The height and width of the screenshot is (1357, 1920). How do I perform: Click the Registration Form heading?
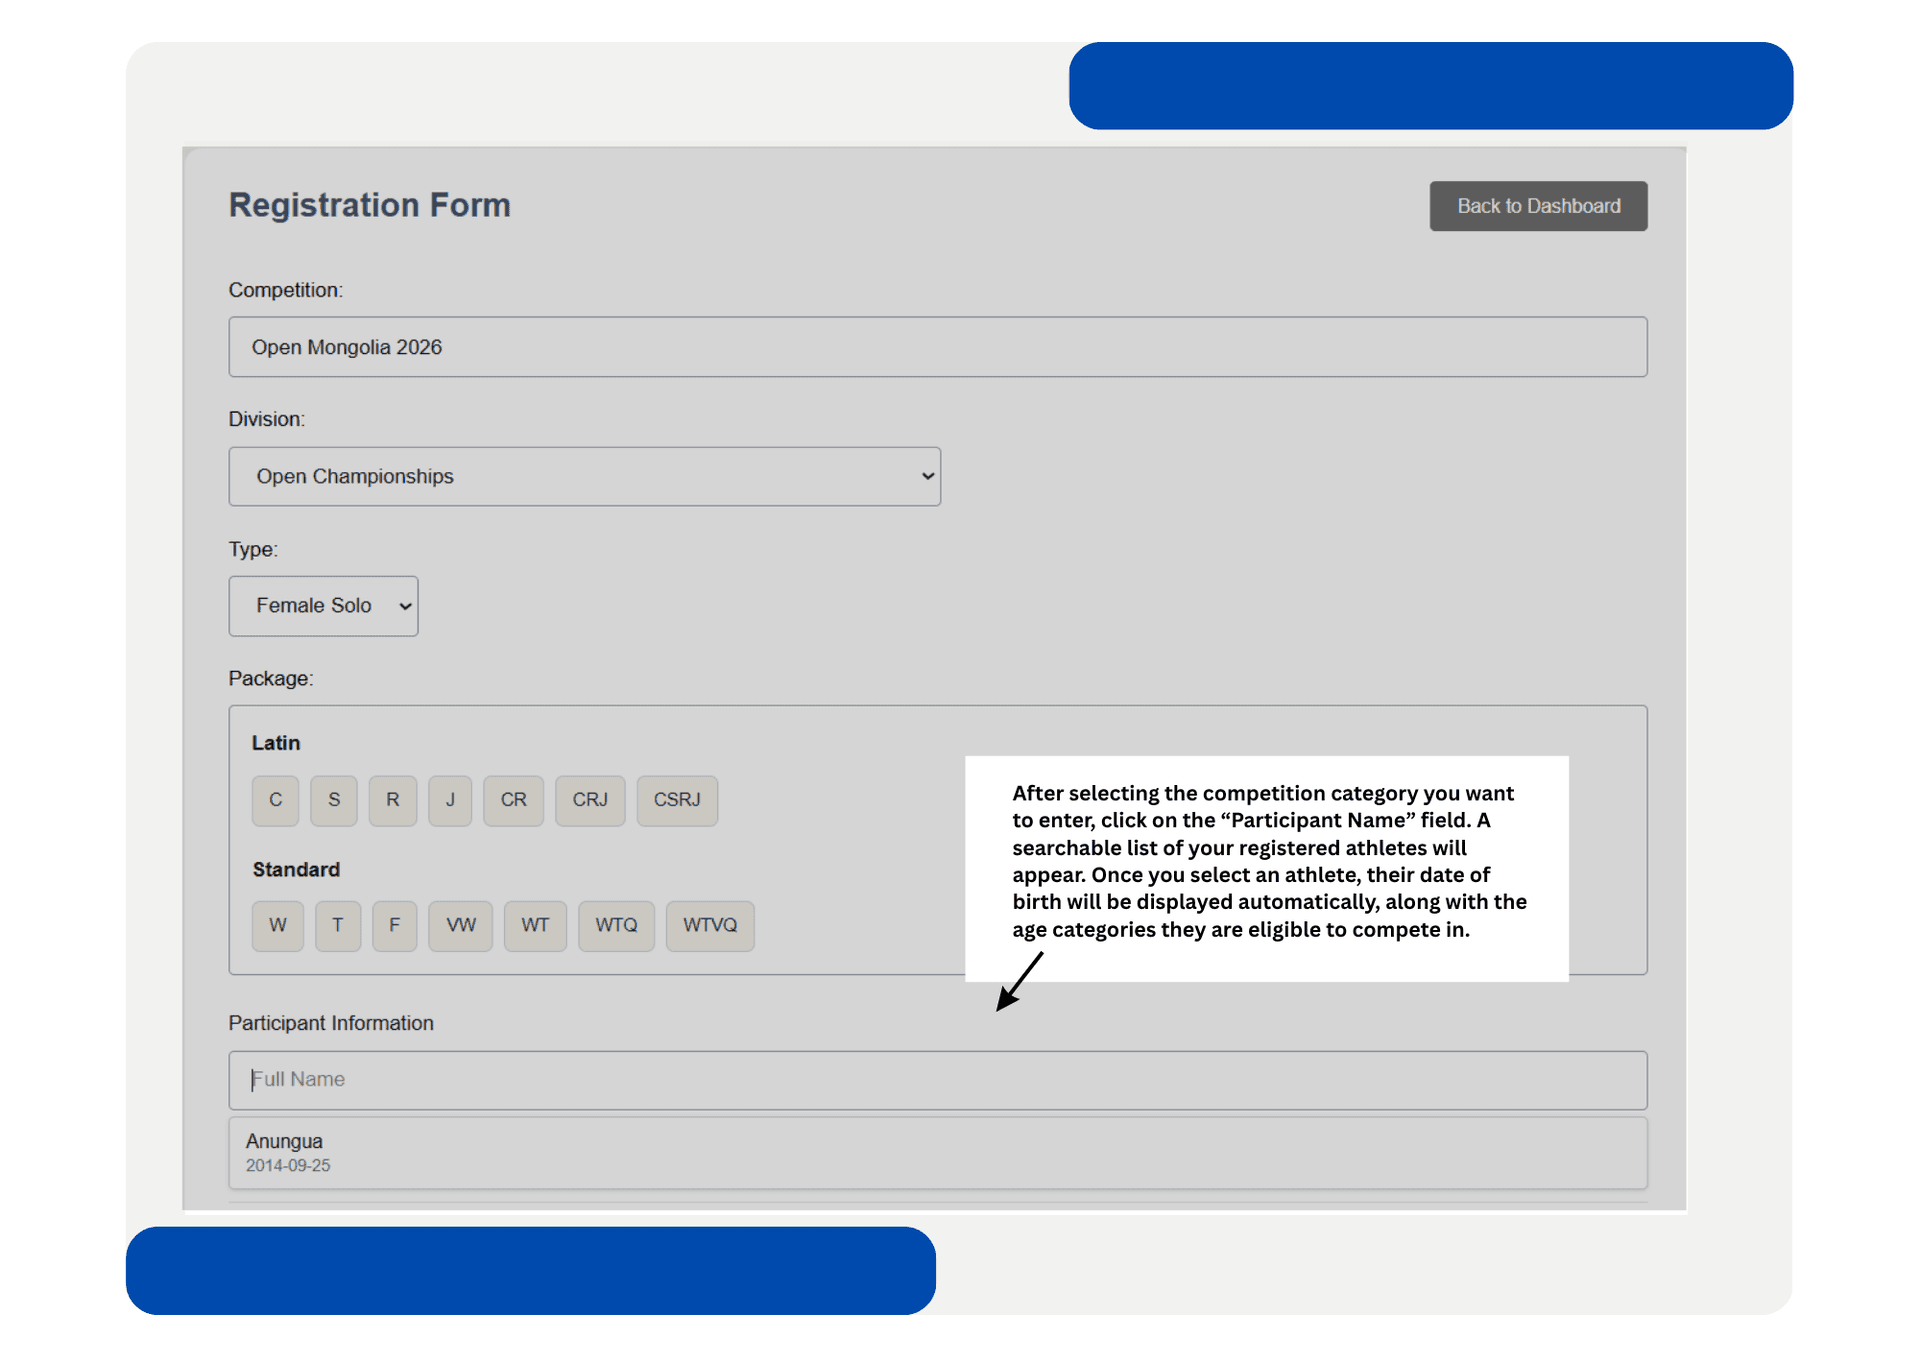click(369, 205)
